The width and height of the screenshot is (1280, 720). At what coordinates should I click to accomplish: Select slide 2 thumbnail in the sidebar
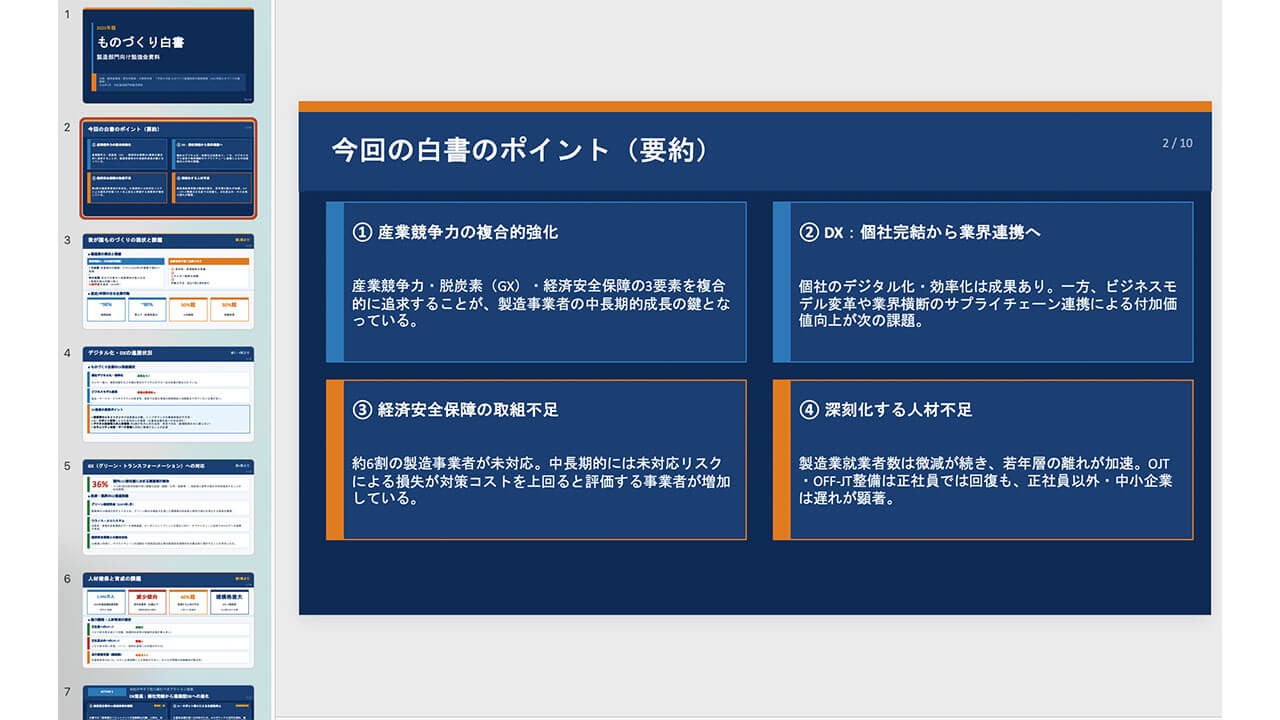click(169, 170)
